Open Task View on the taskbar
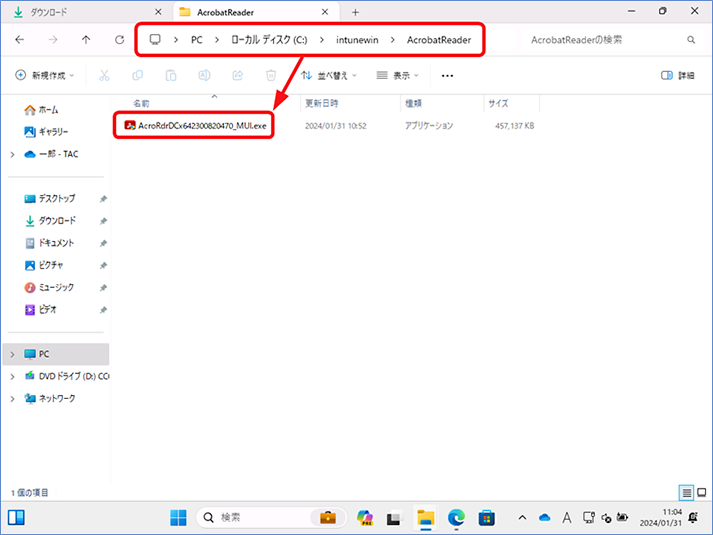This screenshot has width=713, height=535. coord(394,518)
